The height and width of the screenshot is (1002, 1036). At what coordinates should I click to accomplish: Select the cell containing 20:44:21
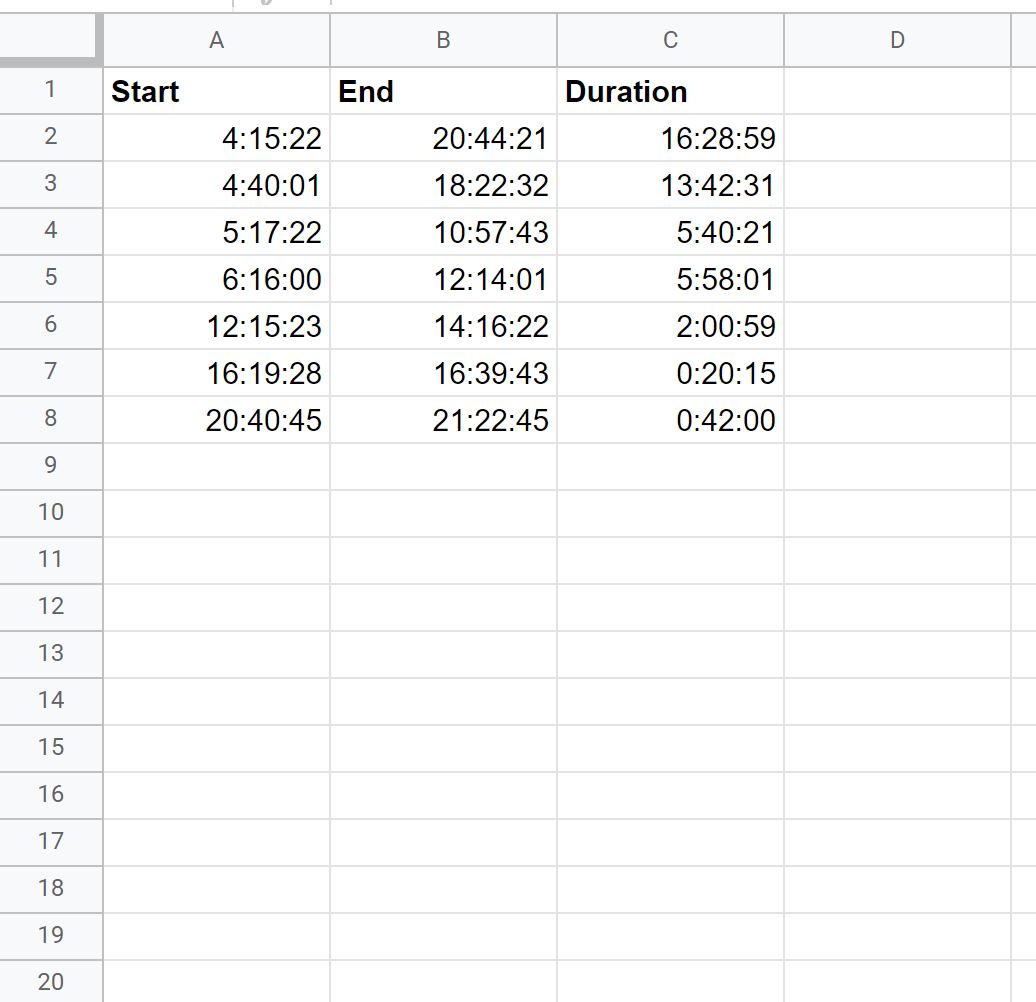[443, 138]
